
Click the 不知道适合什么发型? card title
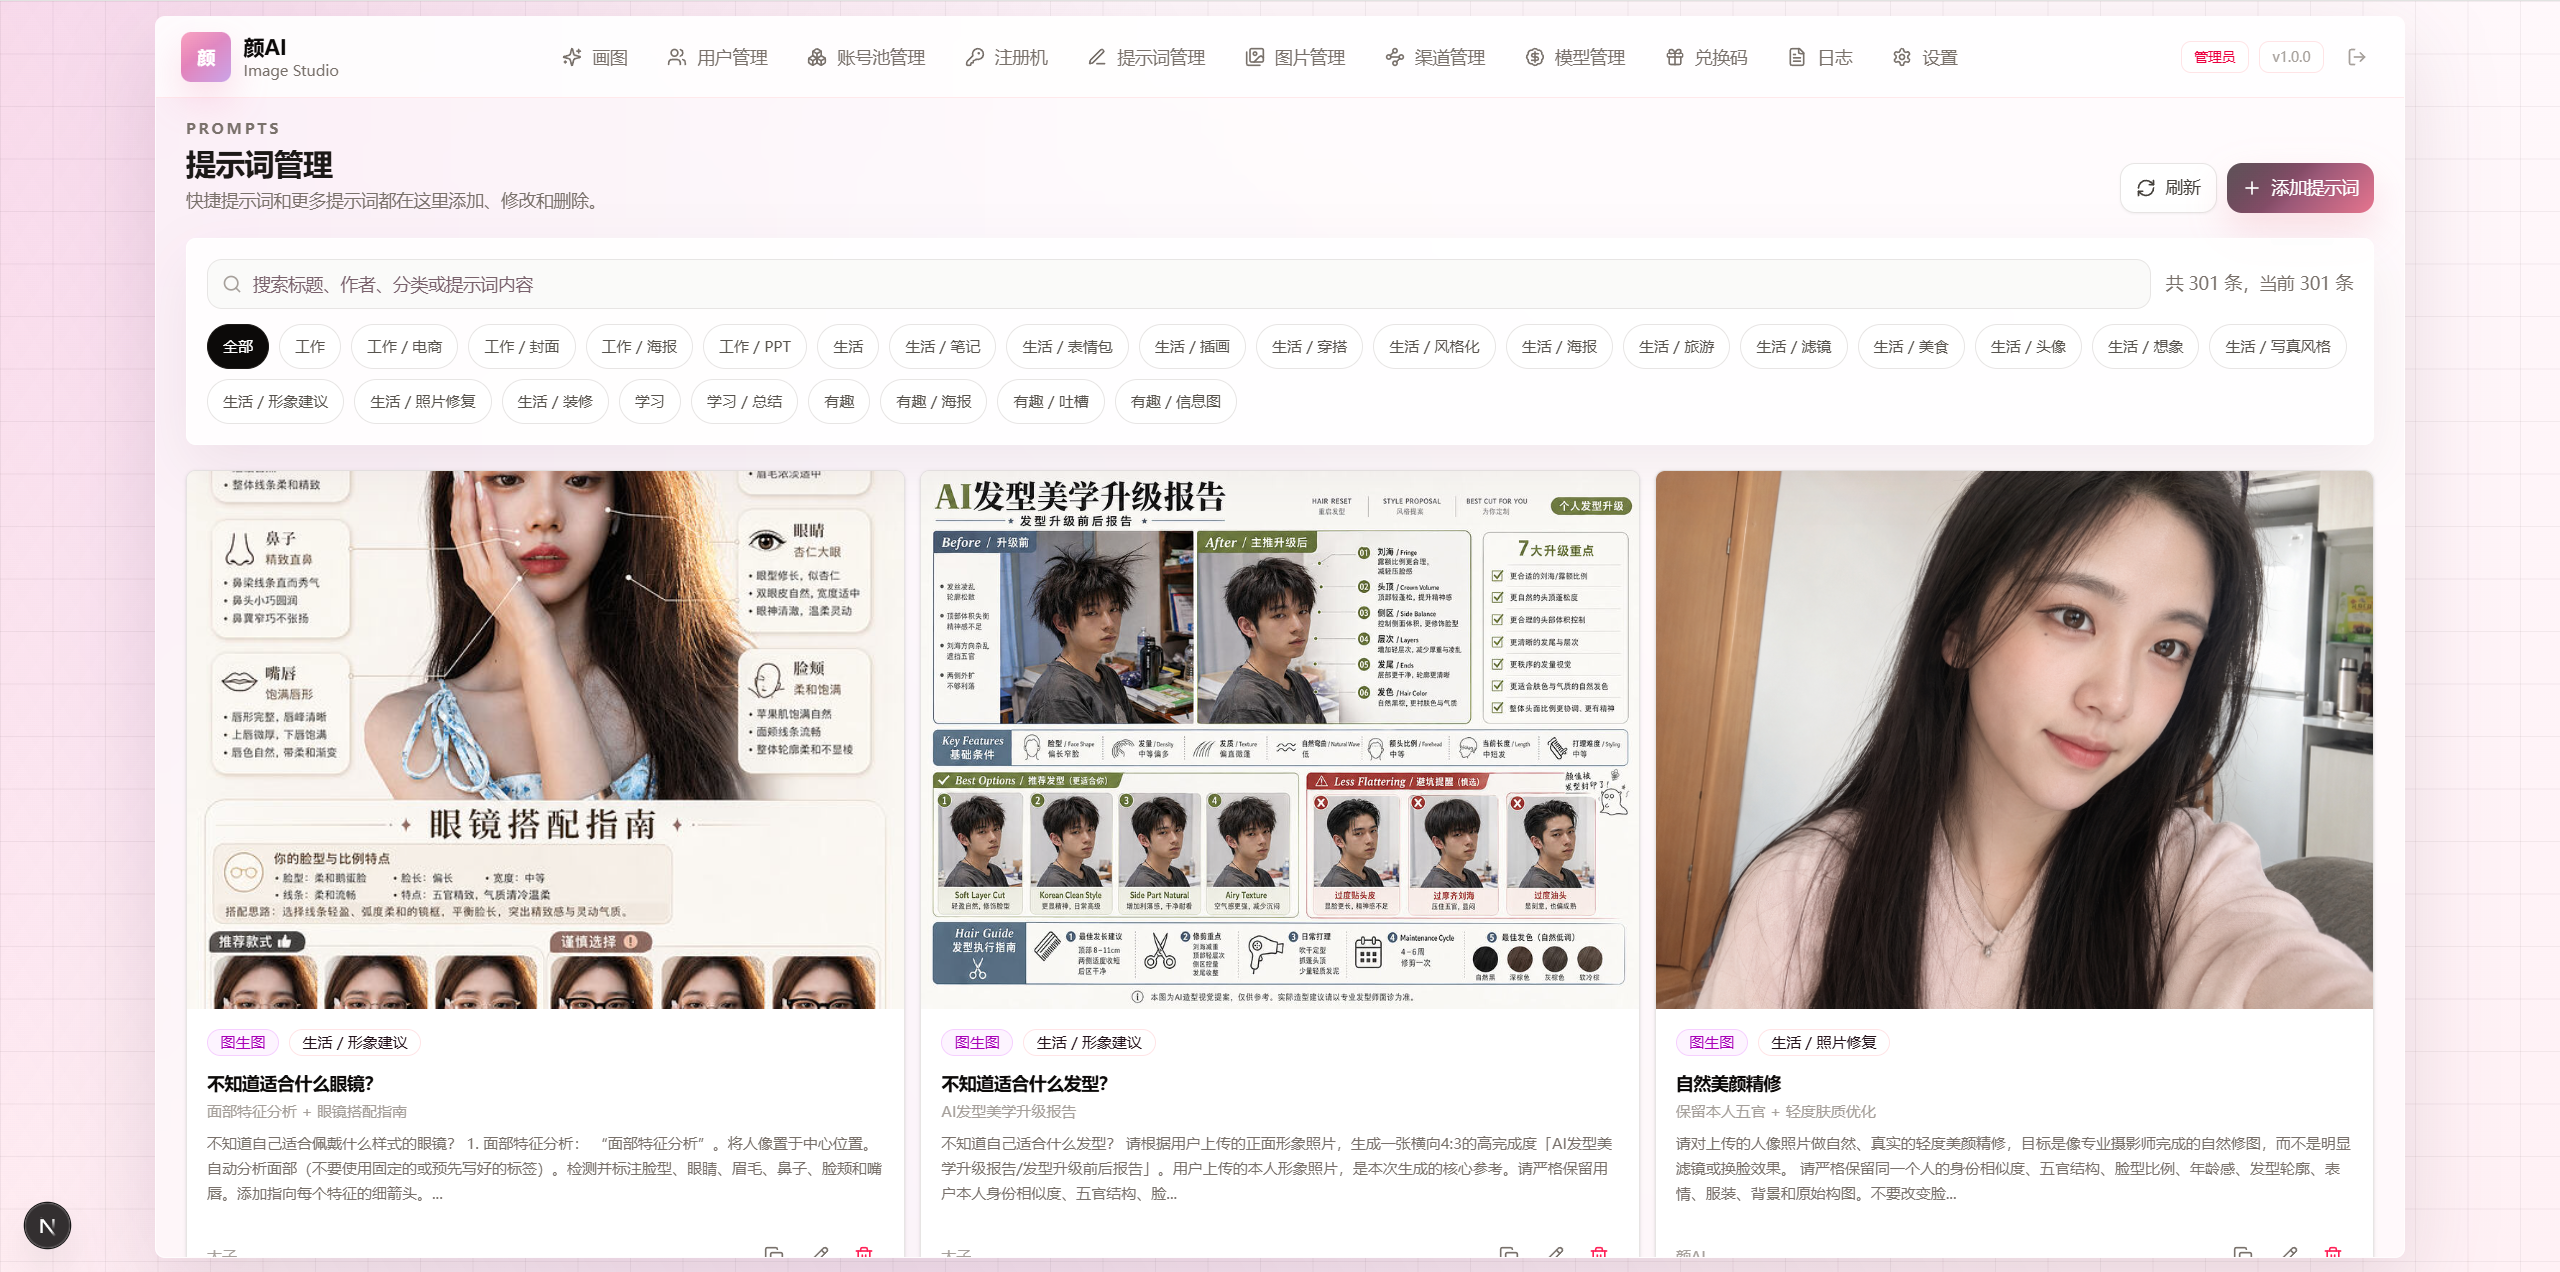[1024, 1084]
